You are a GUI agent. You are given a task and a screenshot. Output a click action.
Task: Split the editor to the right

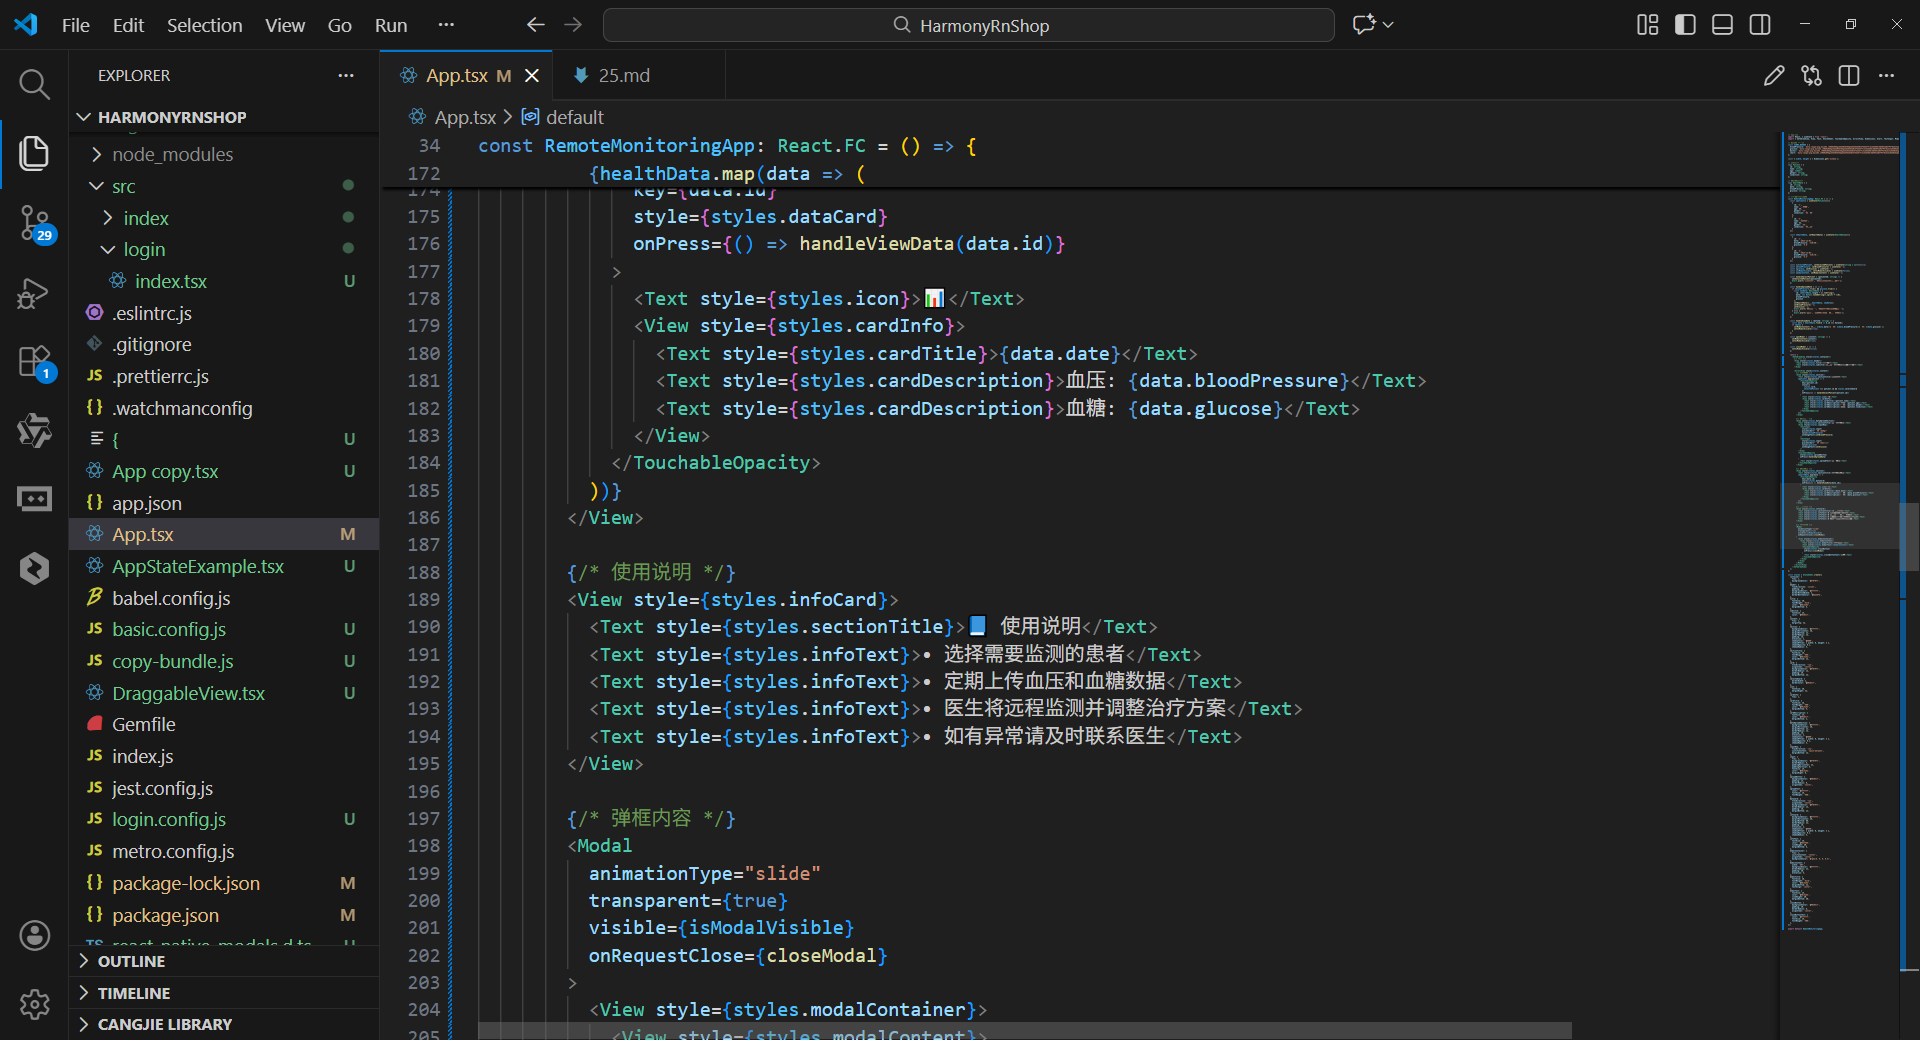[x=1849, y=76]
